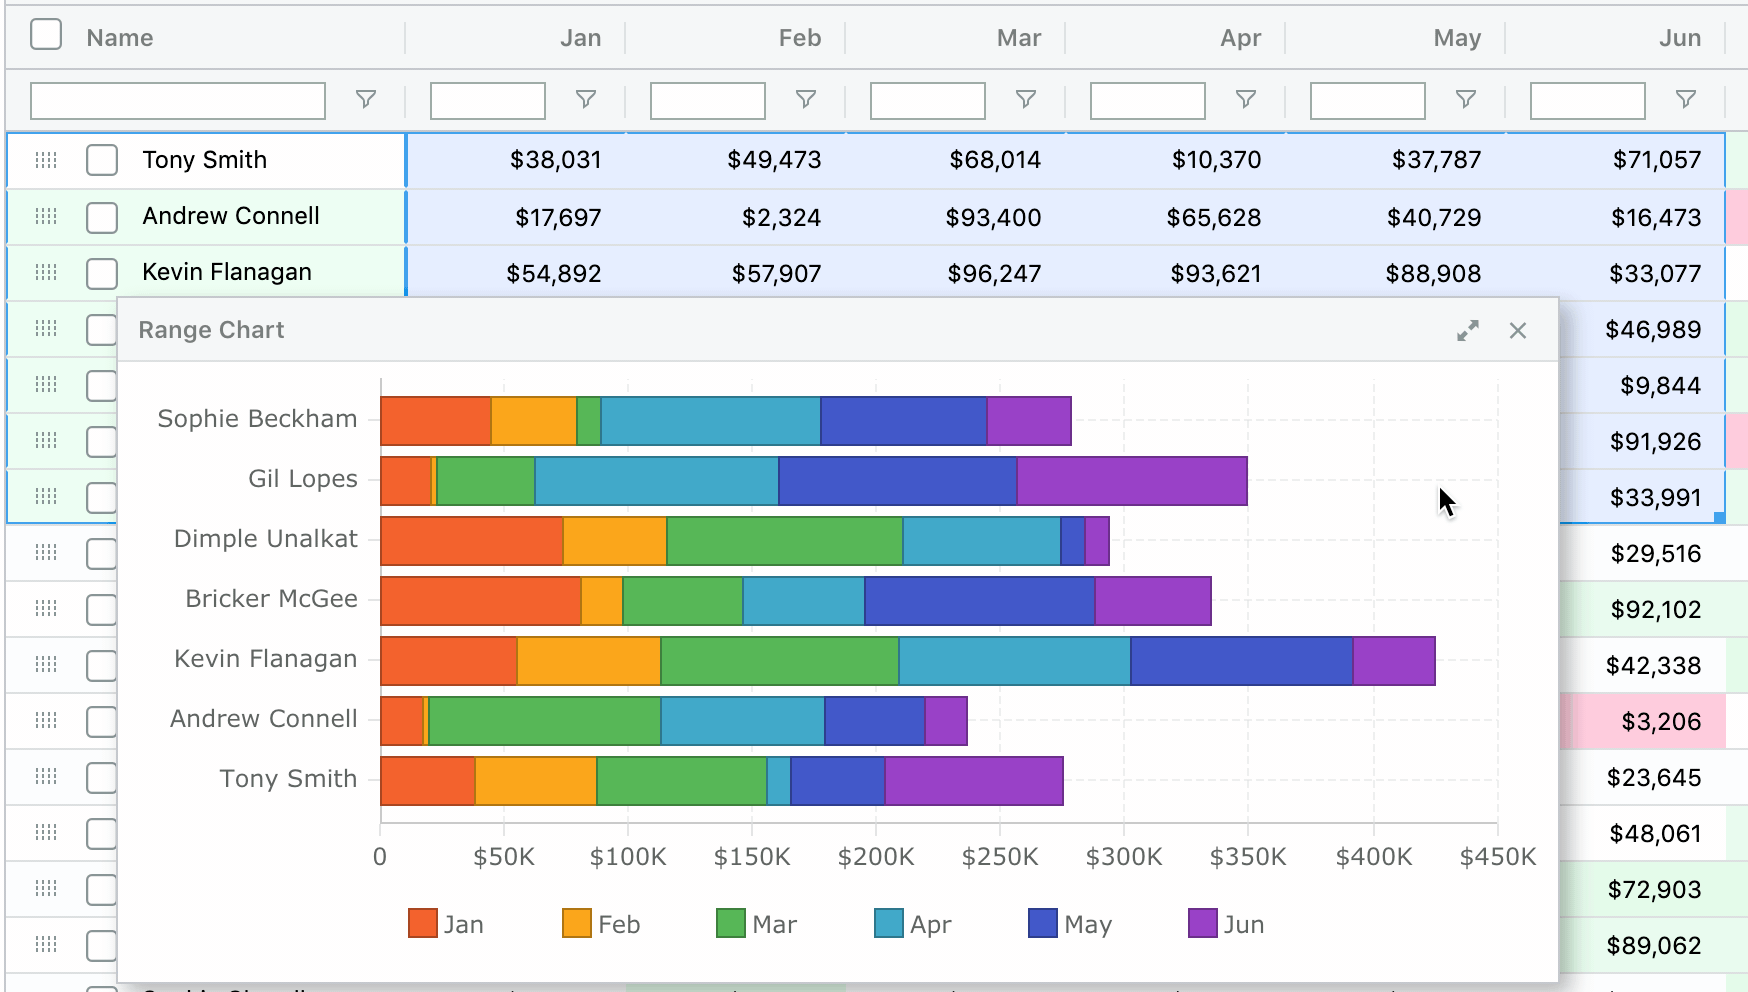Image resolution: width=1748 pixels, height=992 pixels.
Task: Click Kevin Flanagan's May bar segment in chart
Action: tap(1242, 661)
